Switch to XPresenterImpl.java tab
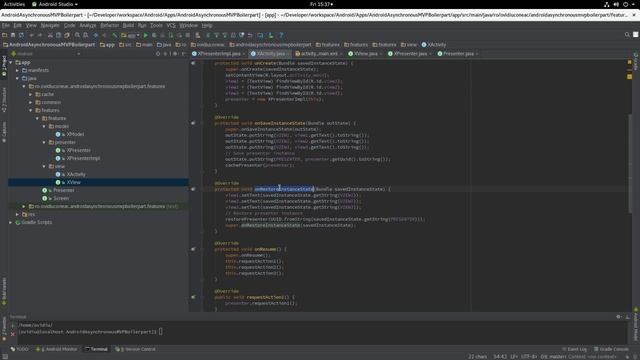The image size is (640, 360). (218, 54)
